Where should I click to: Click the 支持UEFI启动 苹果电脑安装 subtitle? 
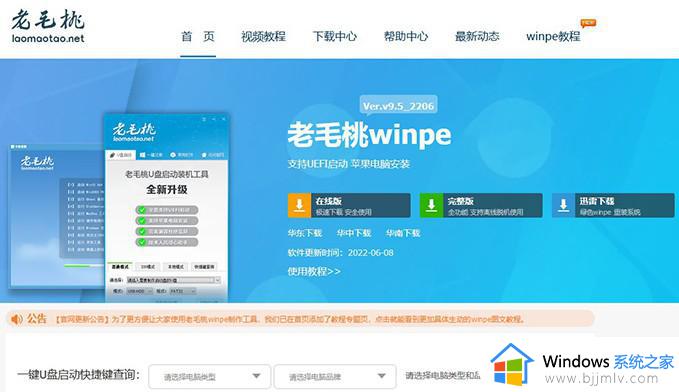tap(349, 164)
